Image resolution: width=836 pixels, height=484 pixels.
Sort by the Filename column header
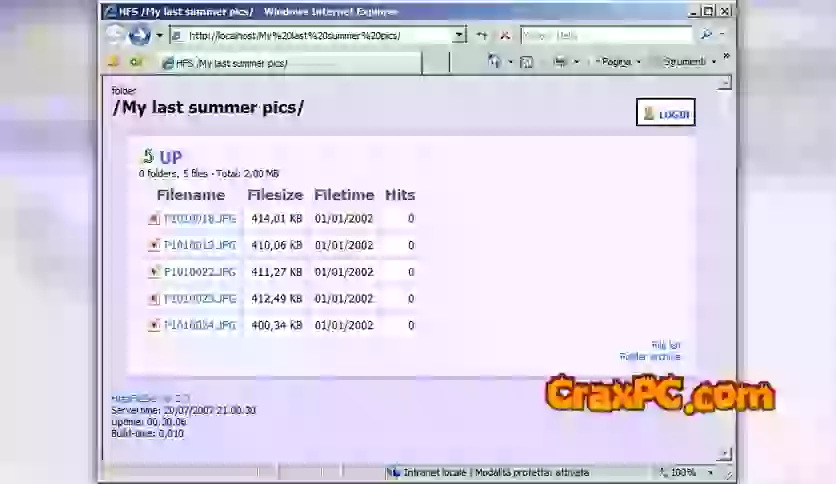(191, 195)
